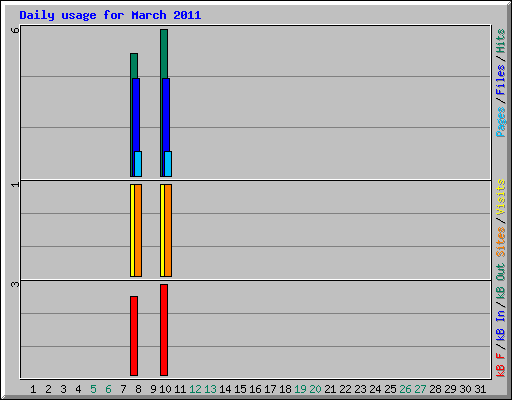Click day 15 on the x-axis
The height and width of the screenshot is (400, 512).
(240, 389)
